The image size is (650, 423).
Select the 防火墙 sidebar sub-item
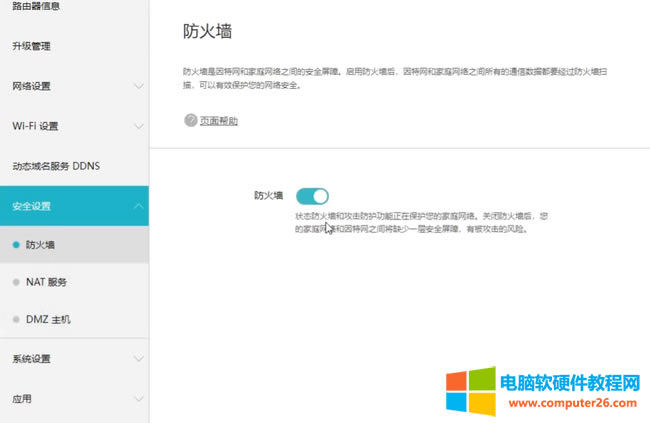[x=41, y=244]
